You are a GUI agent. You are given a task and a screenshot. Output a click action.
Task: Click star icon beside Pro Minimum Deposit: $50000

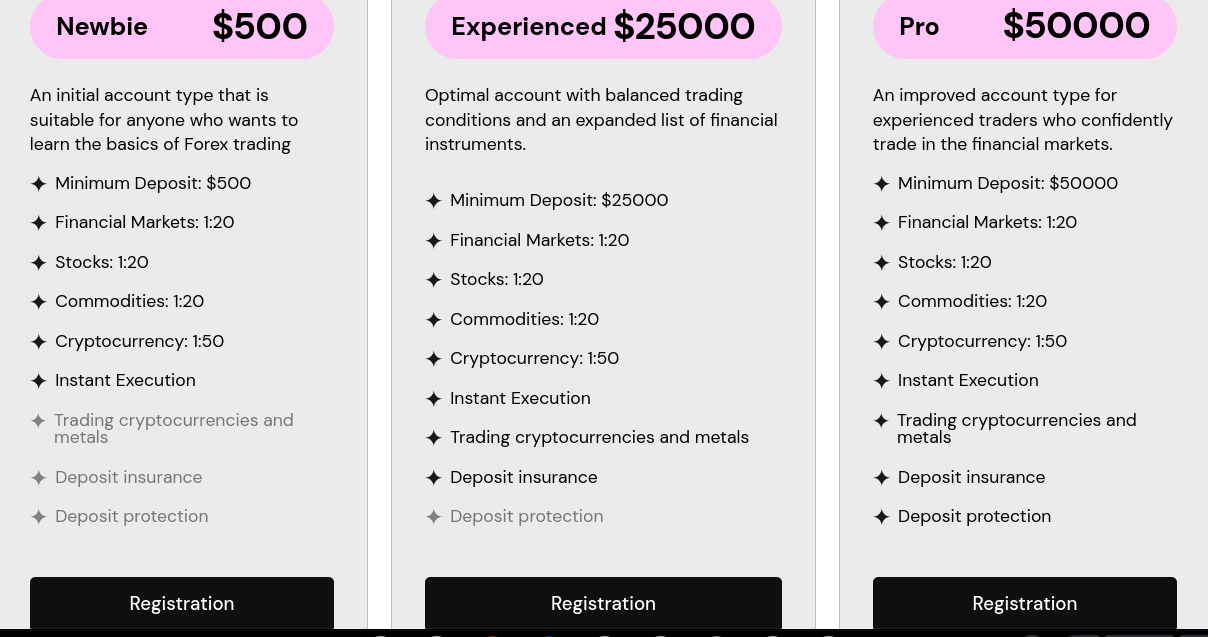(x=882, y=184)
